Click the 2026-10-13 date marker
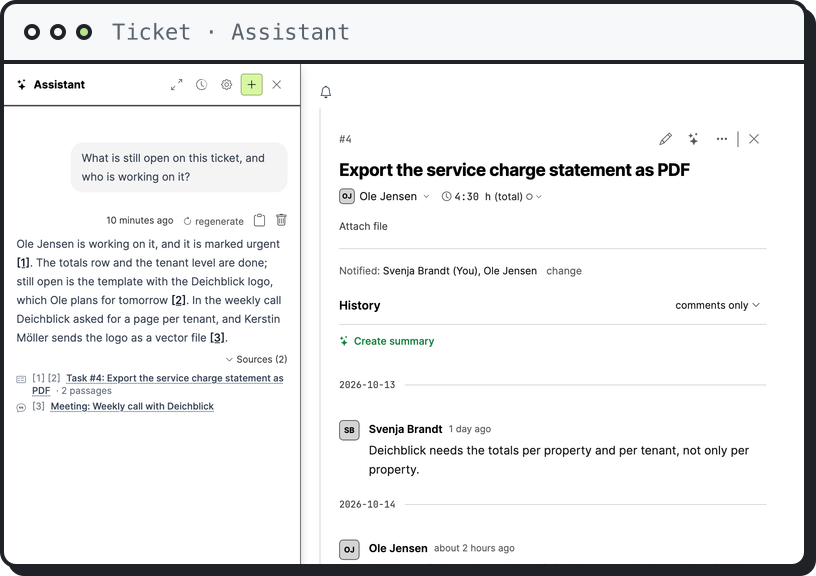816x576 pixels. pyautogui.click(x=367, y=385)
